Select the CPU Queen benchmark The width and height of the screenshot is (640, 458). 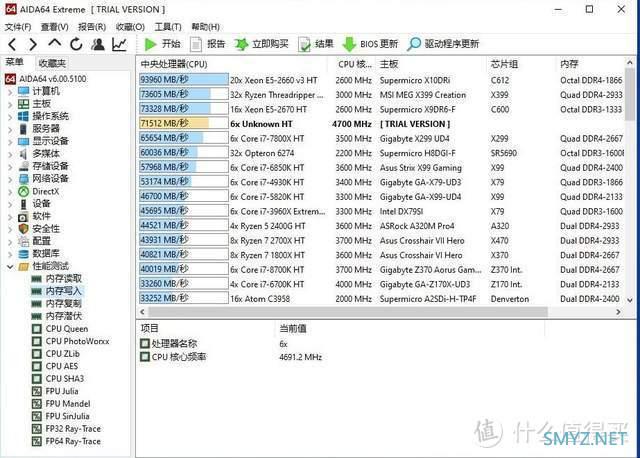click(x=67, y=329)
